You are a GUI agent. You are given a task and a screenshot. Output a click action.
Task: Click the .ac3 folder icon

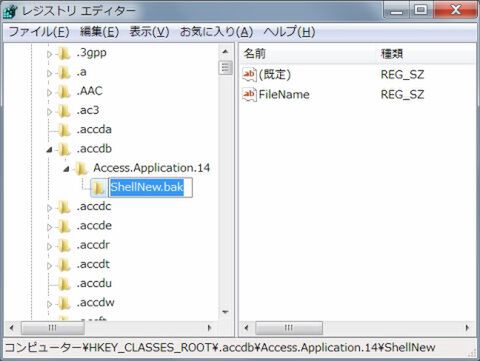point(64,111)
